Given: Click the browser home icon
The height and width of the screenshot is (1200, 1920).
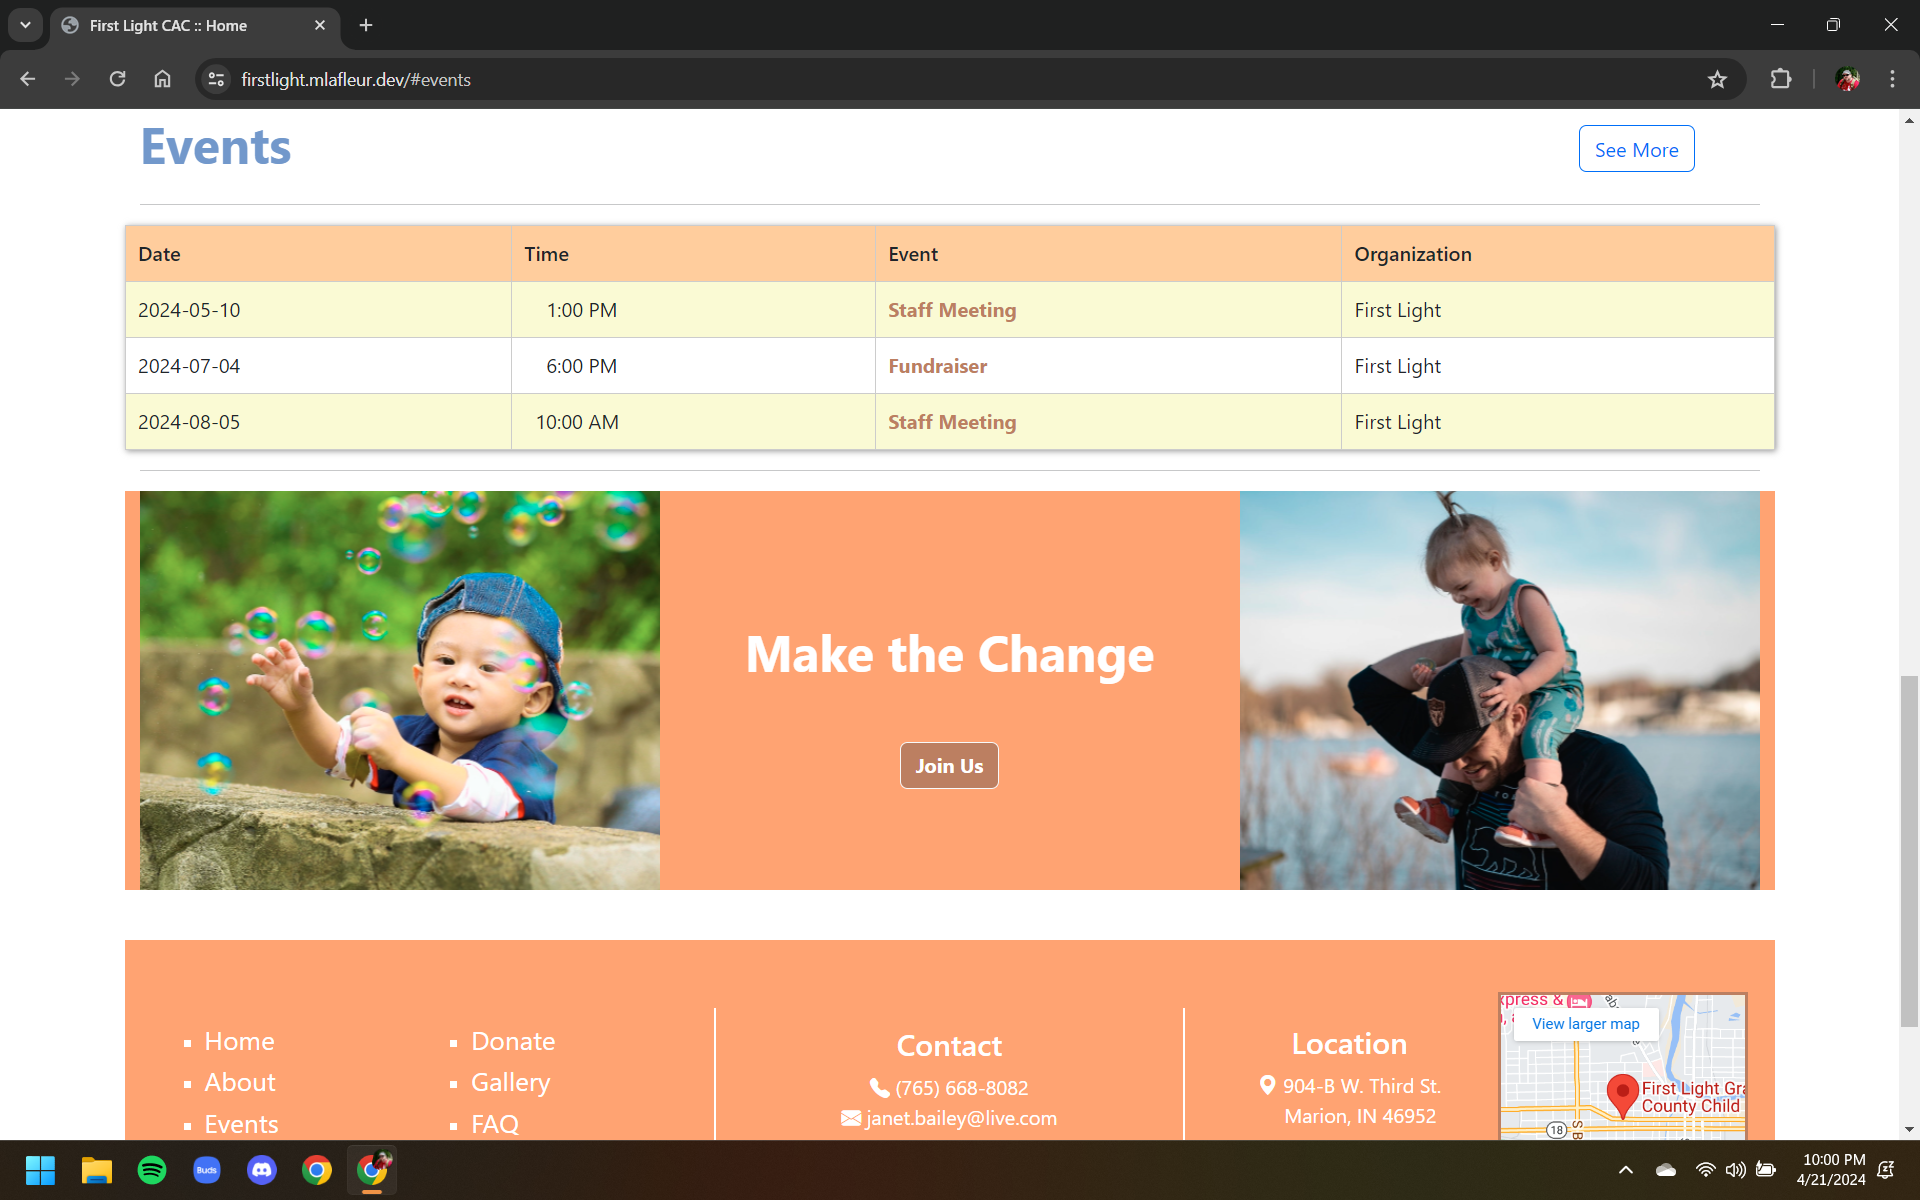Looking at the screenshot, I should click(x=162, y=79).
